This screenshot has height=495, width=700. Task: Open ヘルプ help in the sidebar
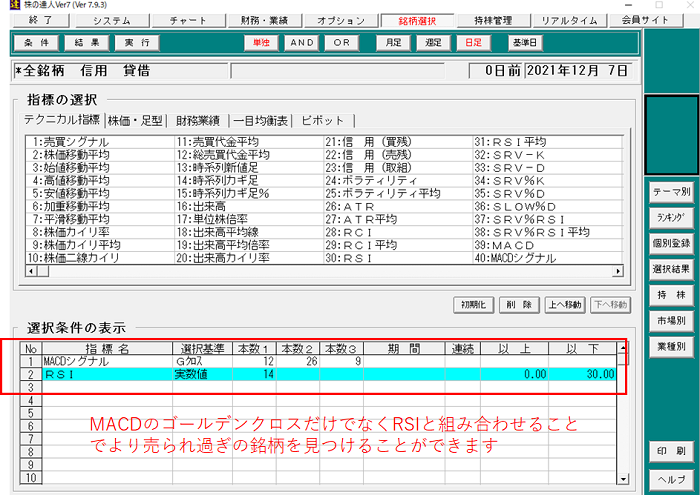(x=671, y=480)
